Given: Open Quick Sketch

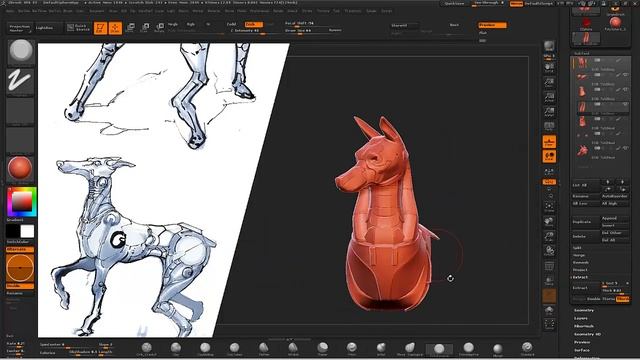Looking at the screenshot, I should [78, 27].
